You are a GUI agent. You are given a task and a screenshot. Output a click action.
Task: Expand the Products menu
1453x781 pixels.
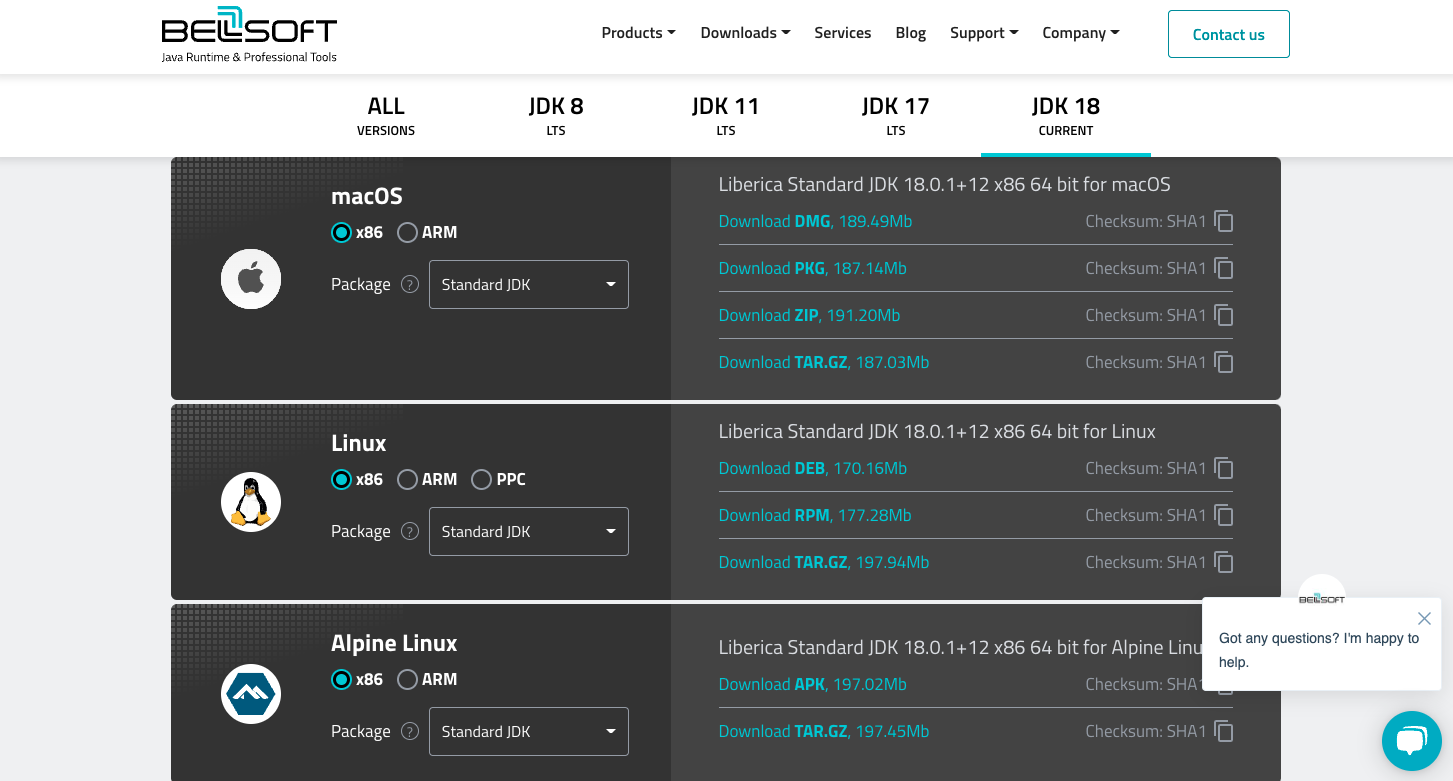point(638,33)
